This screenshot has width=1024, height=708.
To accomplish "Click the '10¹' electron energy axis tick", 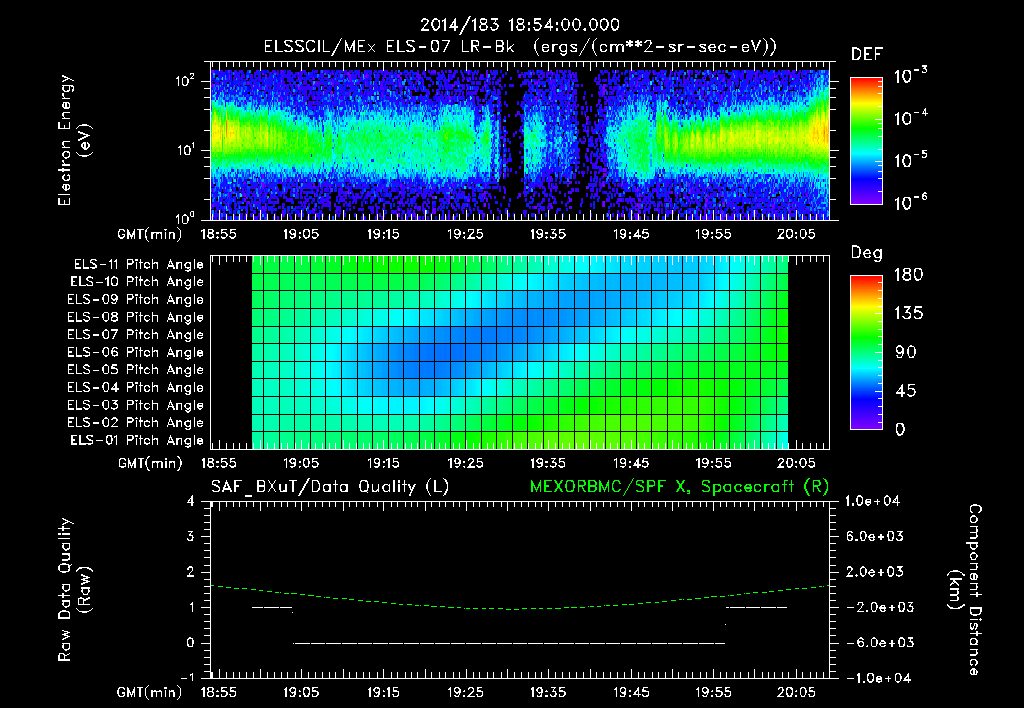I will 185,150.
